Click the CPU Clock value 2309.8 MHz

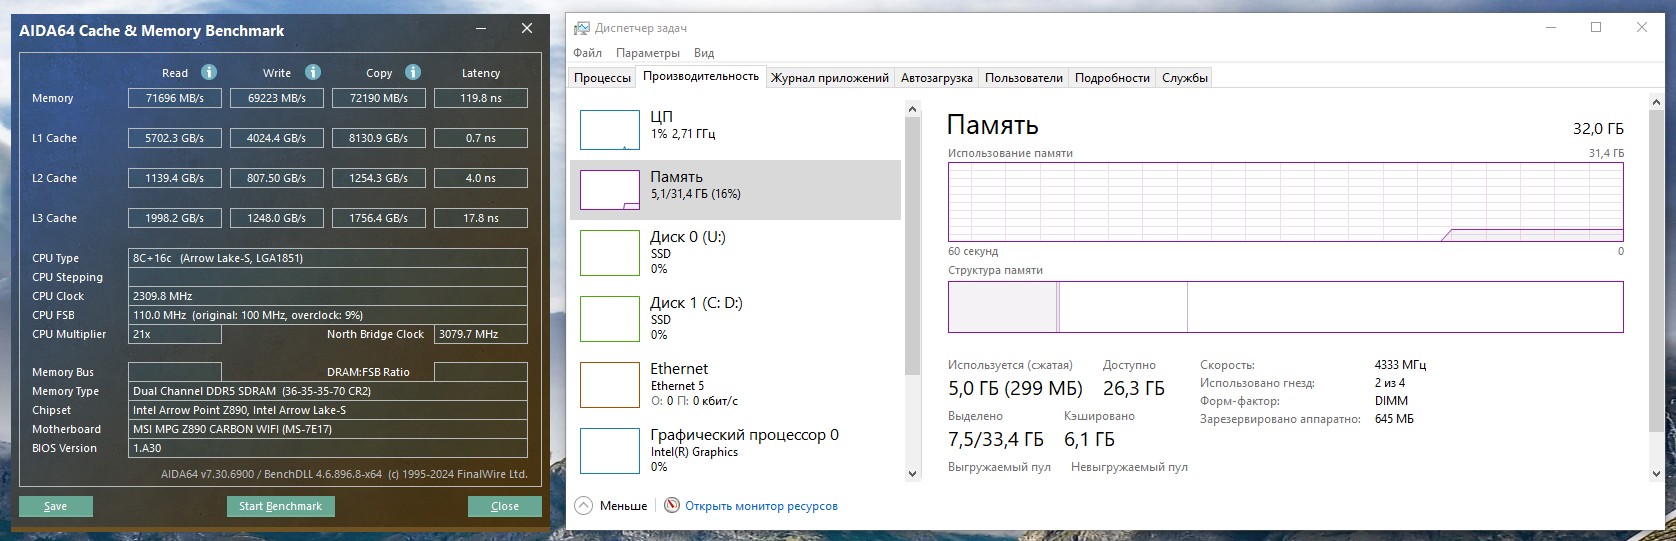pyautogui.click(x=328, y=296)
